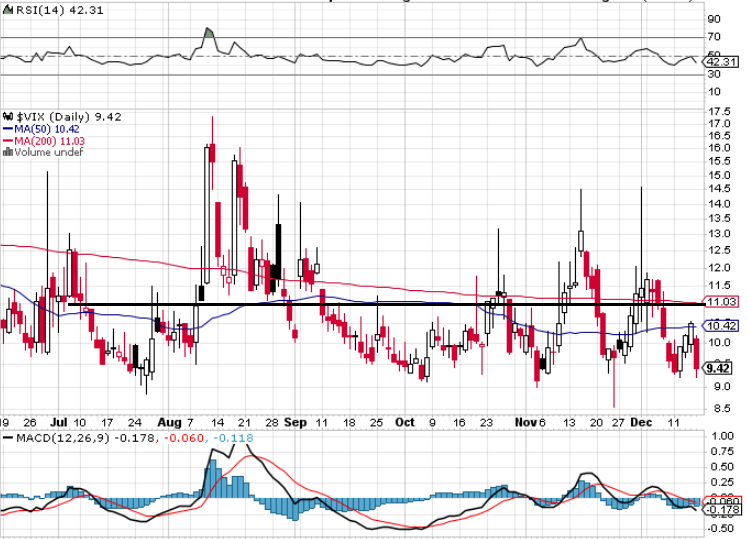Click the Aug label on the date axis
This screenshot has width=748, height=539.
[171, 422]
